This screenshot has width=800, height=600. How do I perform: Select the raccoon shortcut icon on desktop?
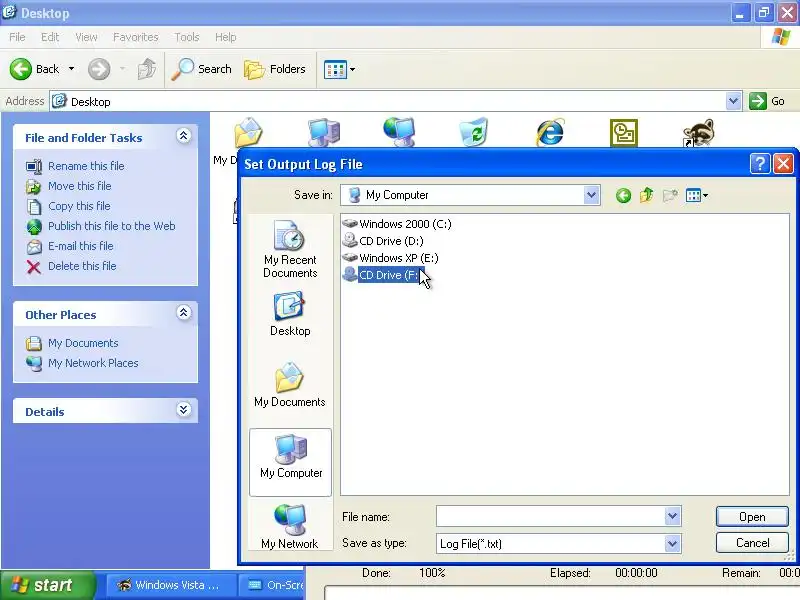698,132
